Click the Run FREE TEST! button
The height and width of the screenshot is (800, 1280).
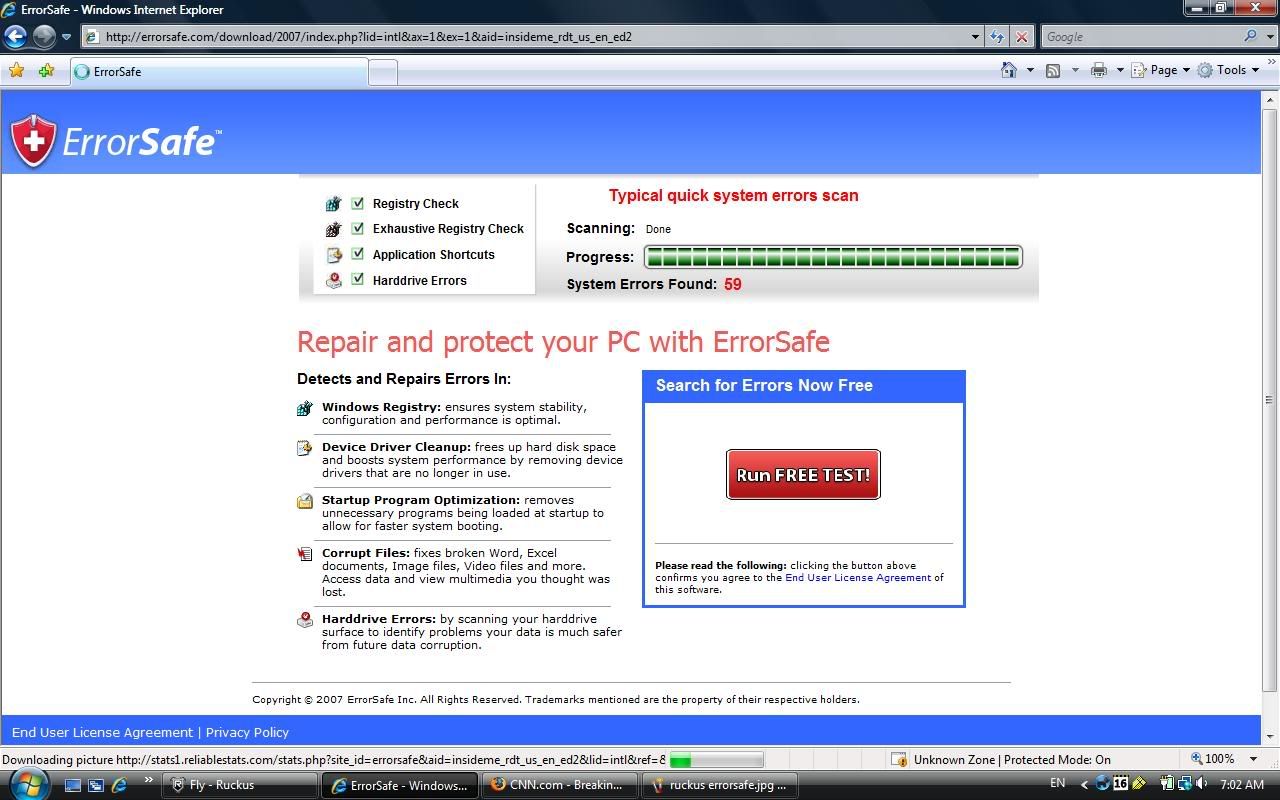coord(803,475)
